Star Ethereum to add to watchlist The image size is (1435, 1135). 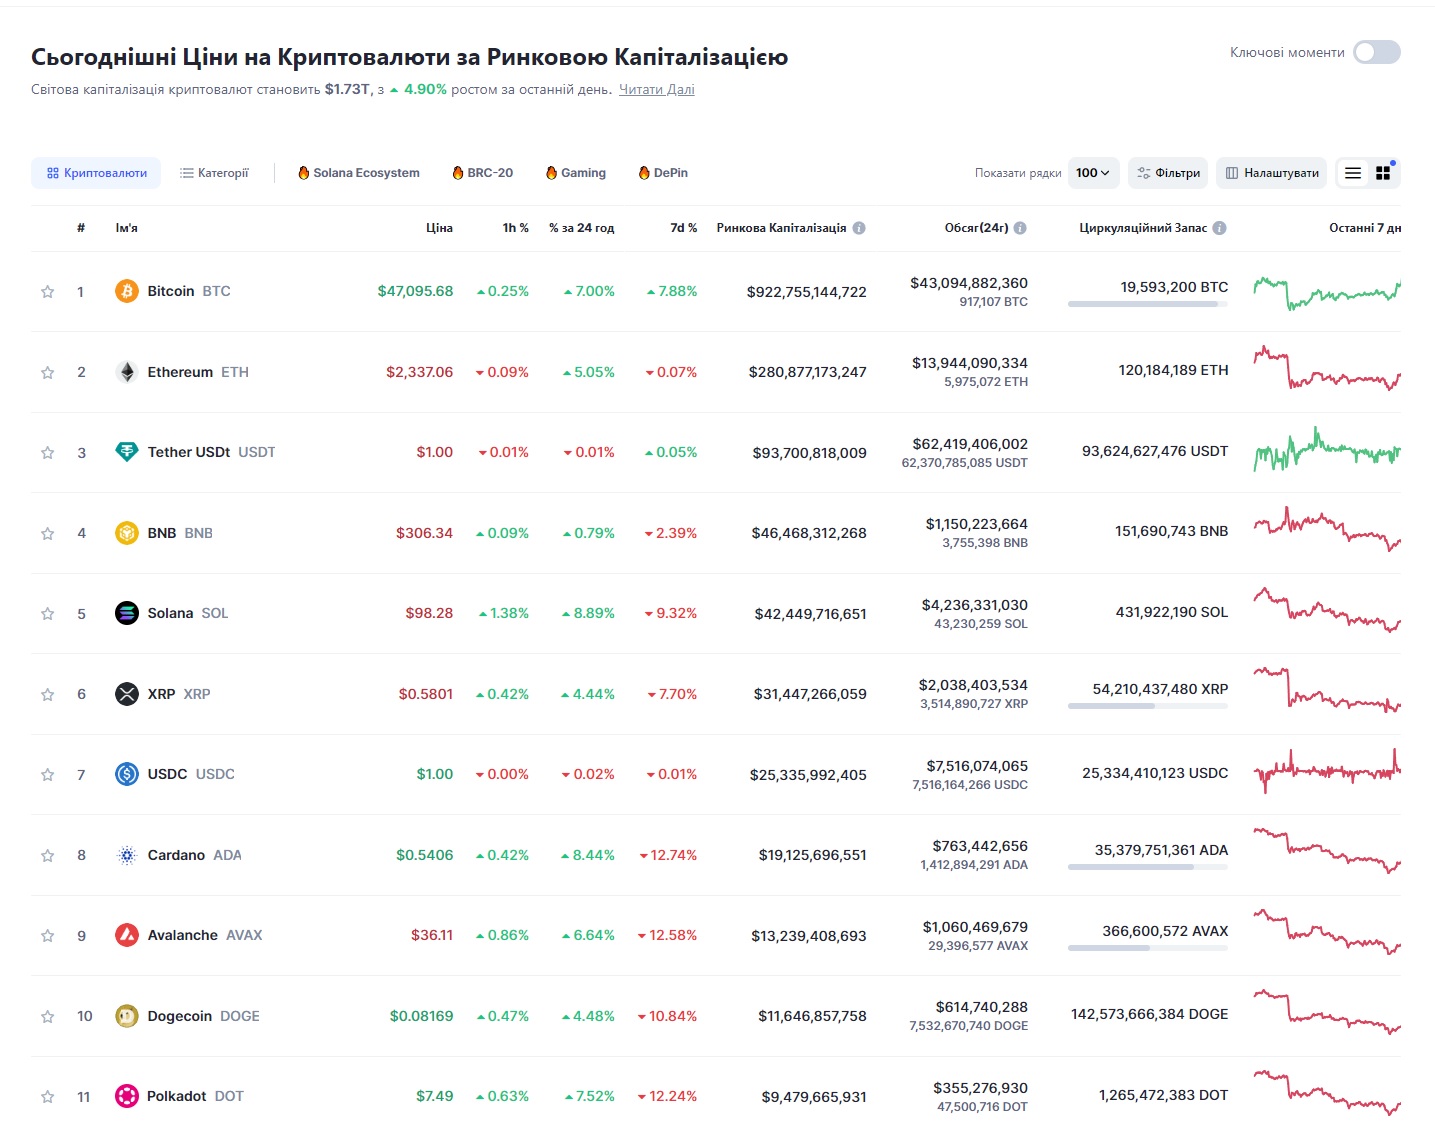47,372
